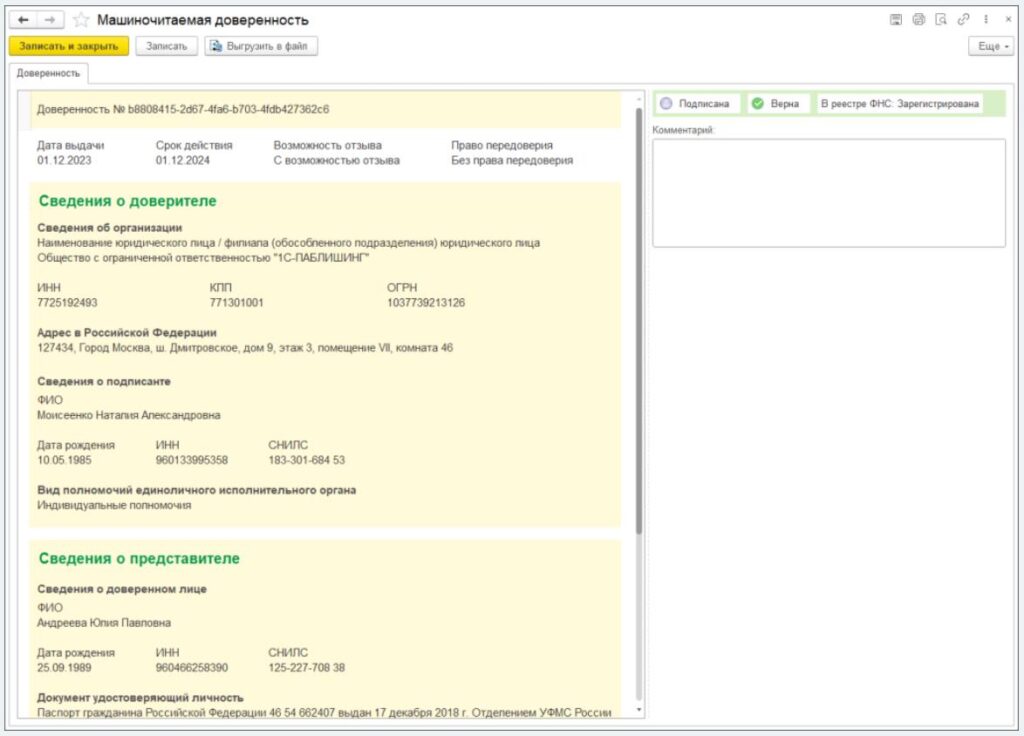Screen dimensions: 1024x736
Task: Click signer name 'Моисеенко Наталия Александровна'
Action: tap(129, 415)
